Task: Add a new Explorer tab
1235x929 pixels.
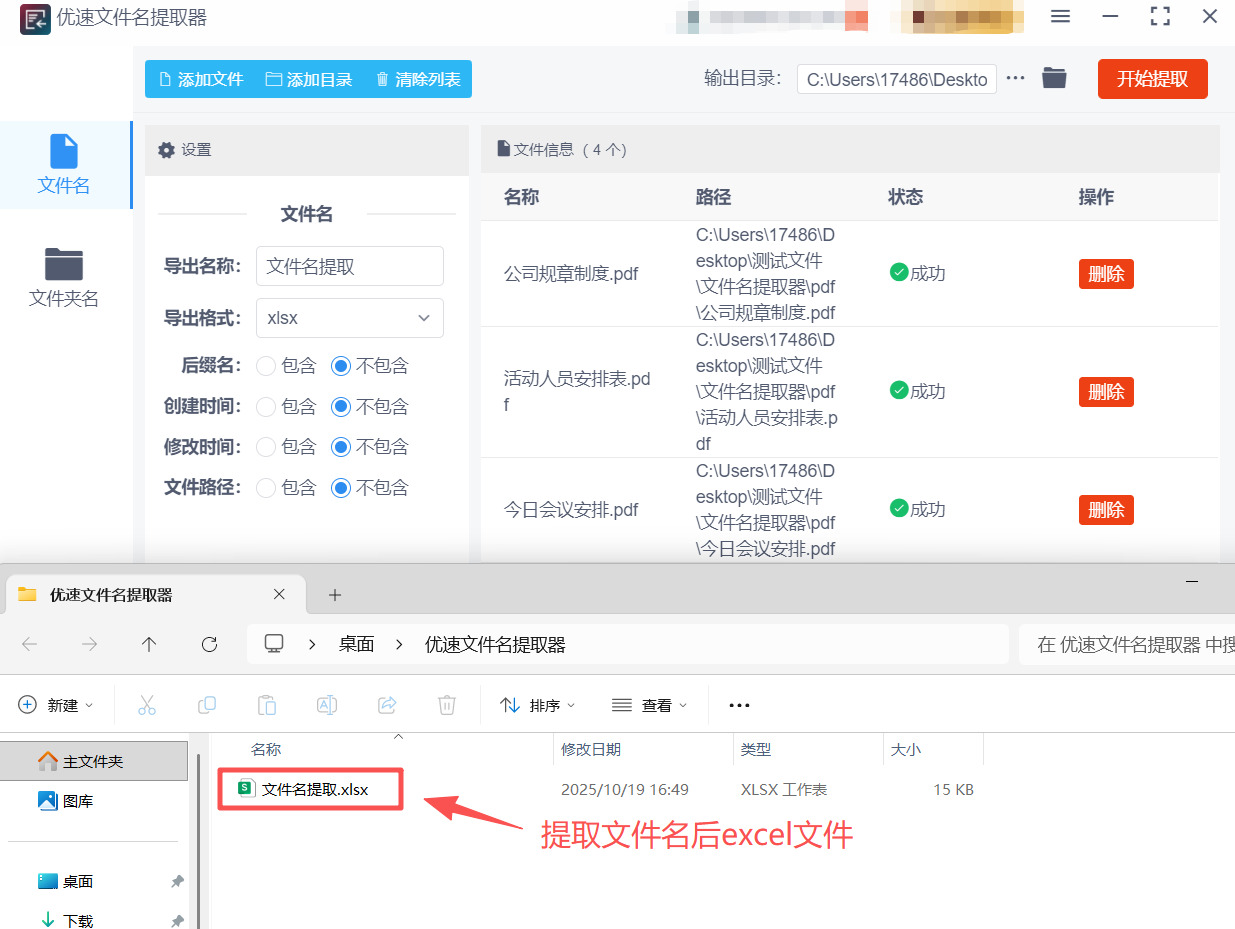Action: 335,595
